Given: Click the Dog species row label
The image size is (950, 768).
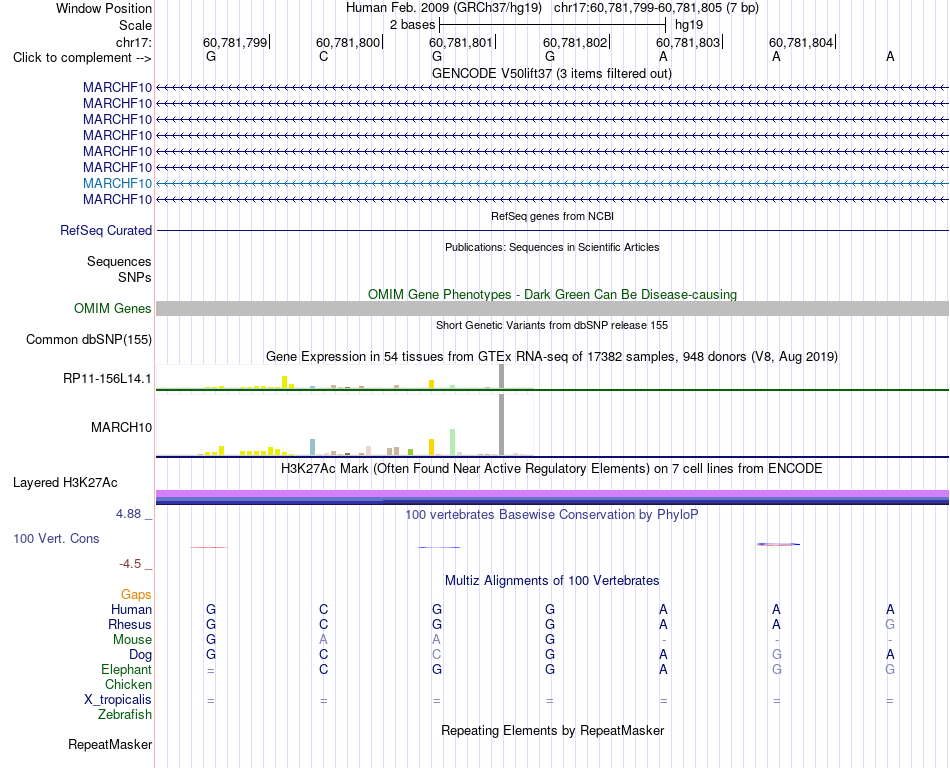Looking at the screenshot, I should click(141, 654).
